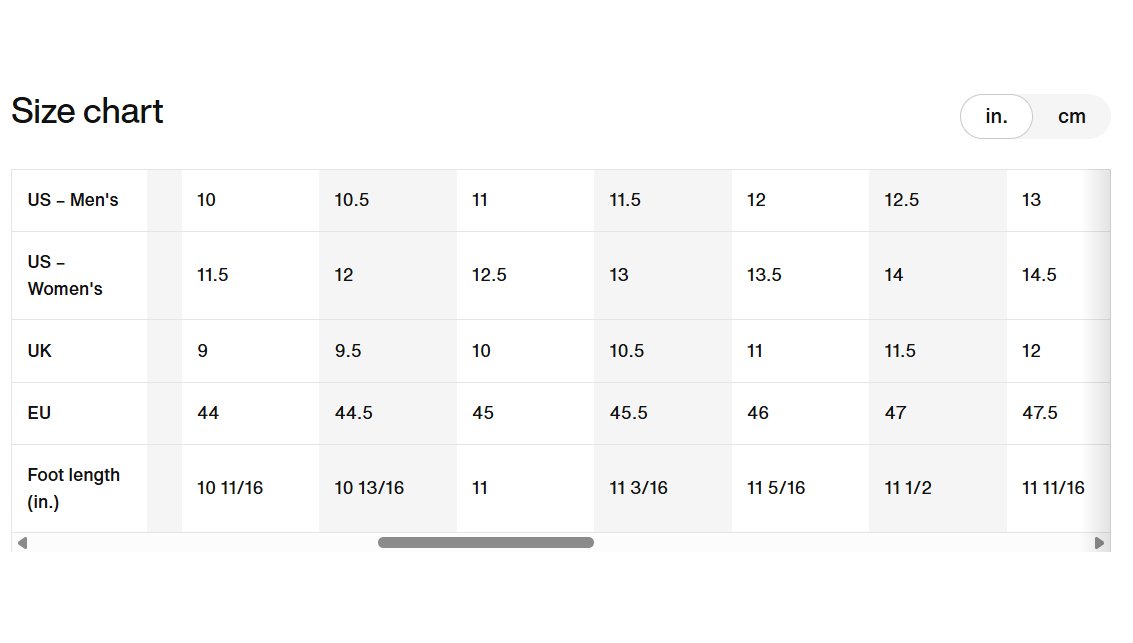Viewport: 1133px width, 643px height.
Task: Click the horizontal scrollbar thumb
Action: pos(486,543)
